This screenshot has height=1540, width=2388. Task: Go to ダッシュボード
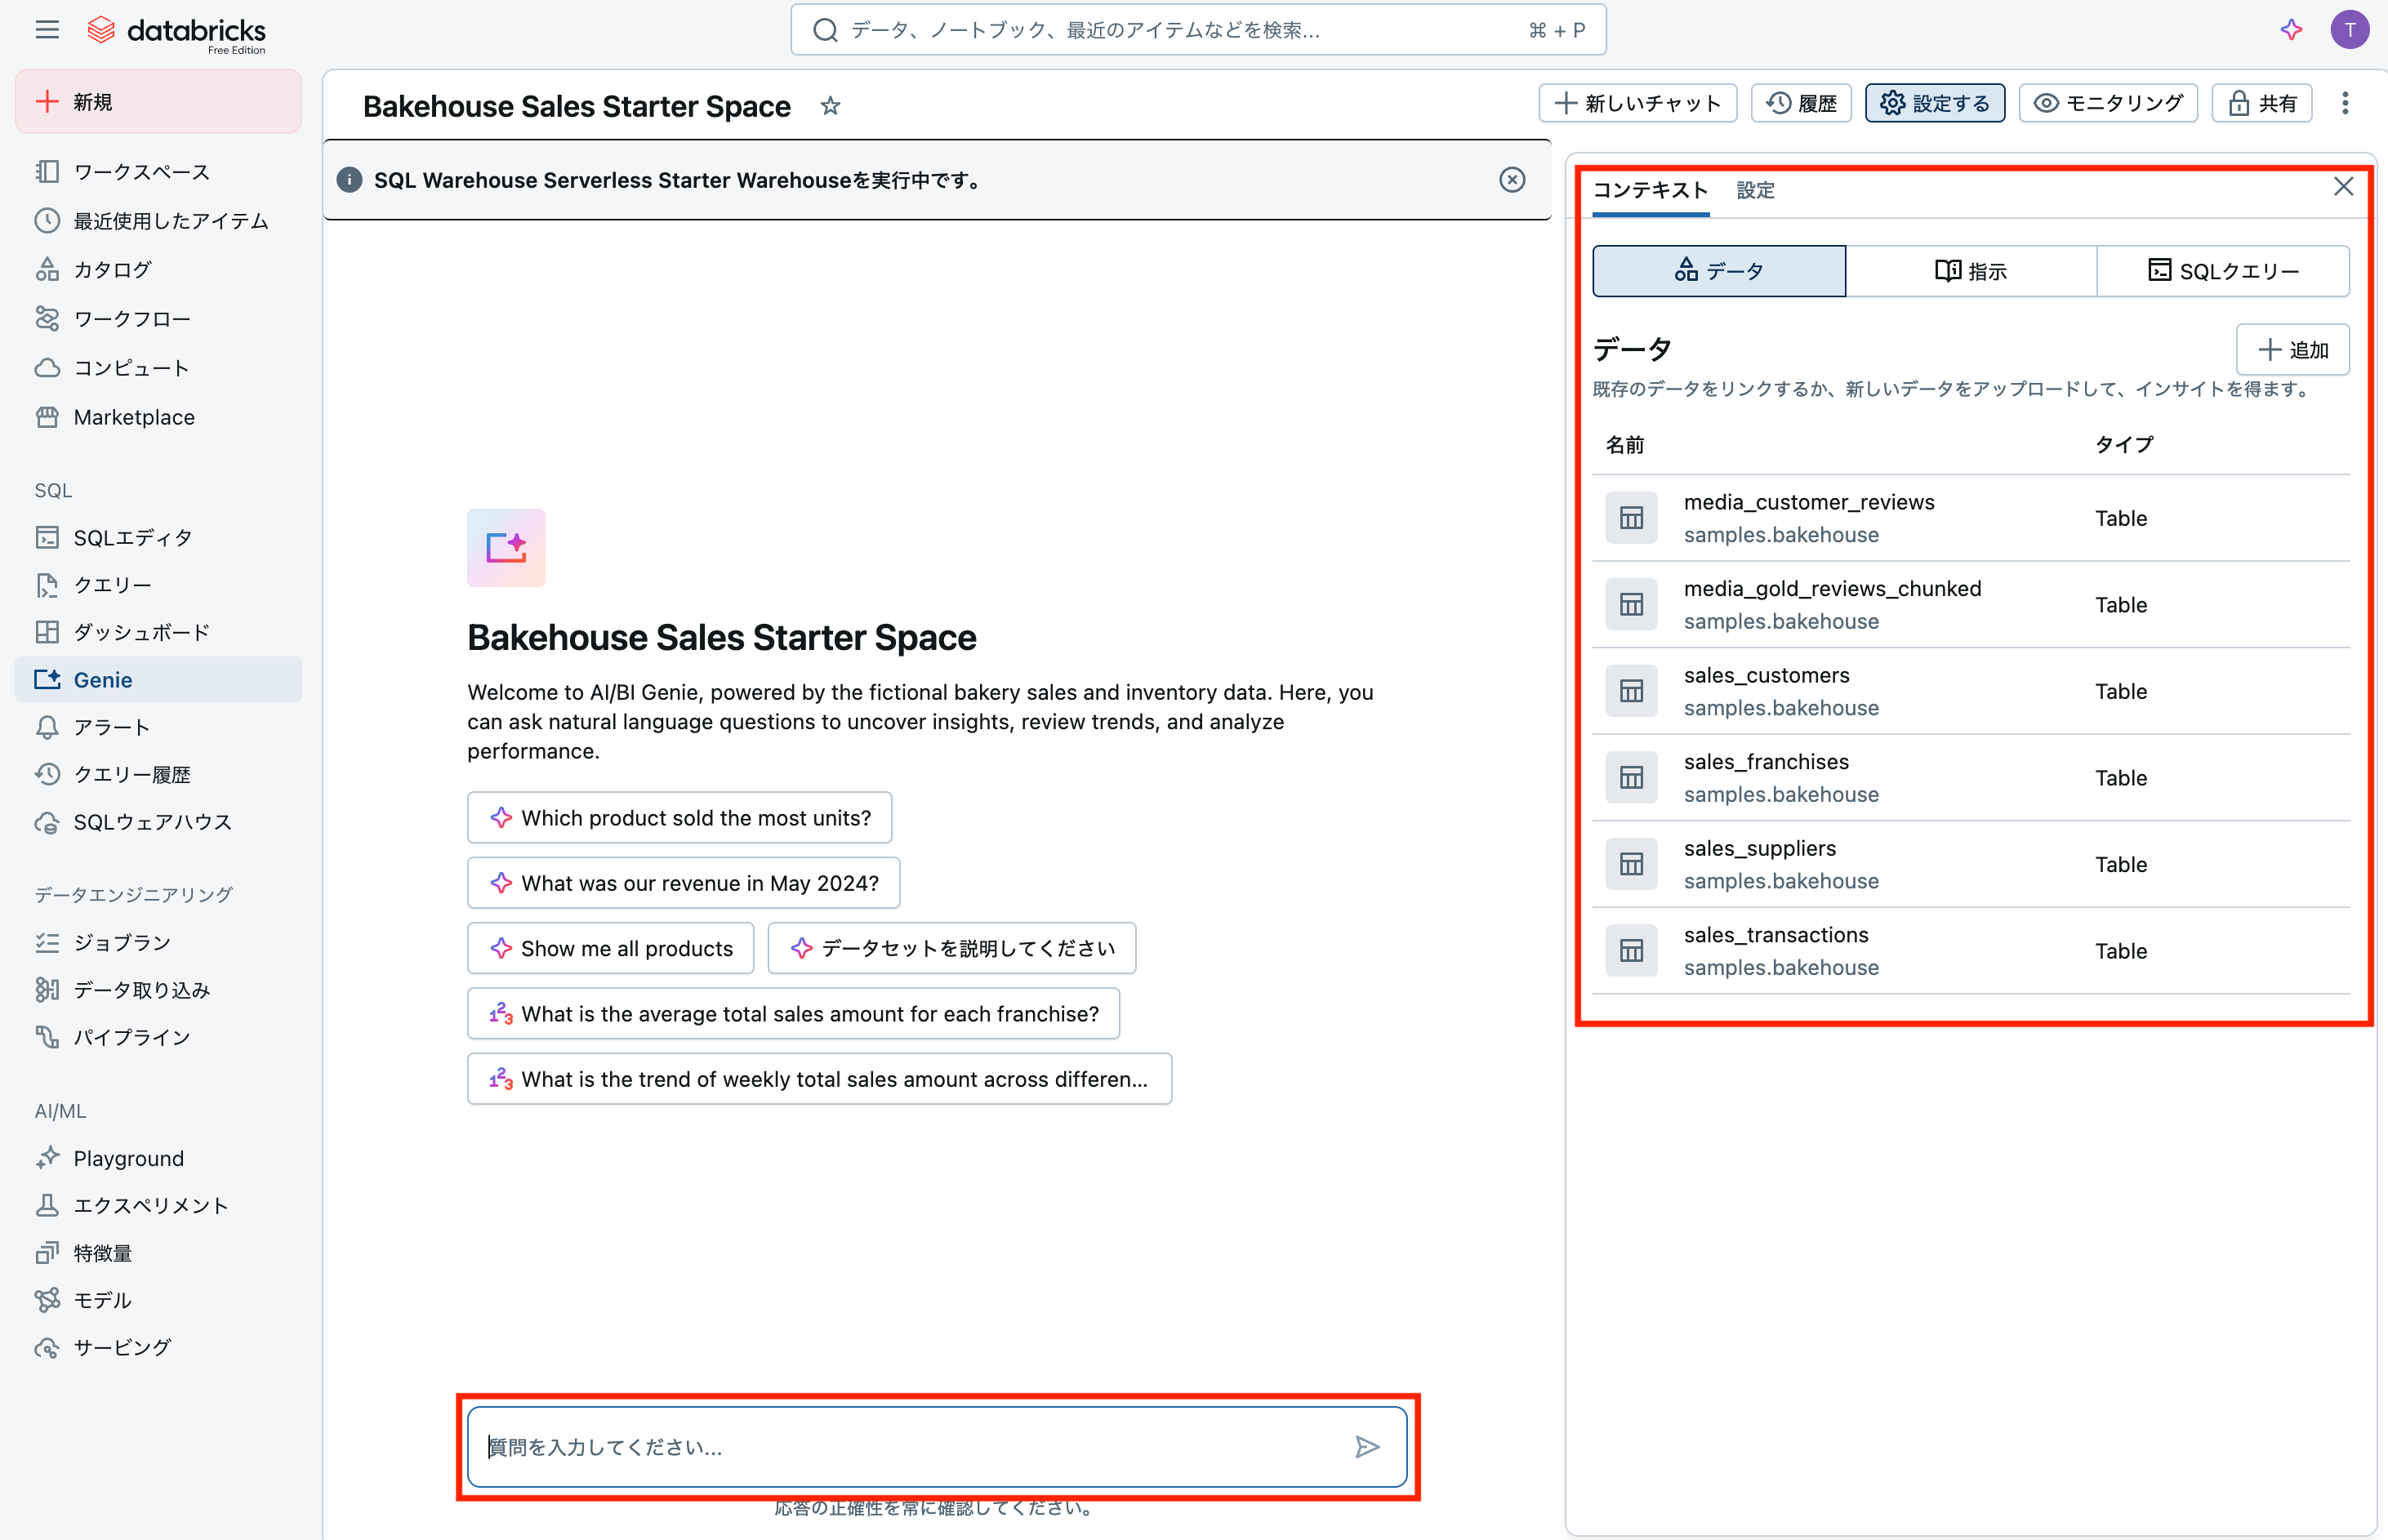(158, 632)
